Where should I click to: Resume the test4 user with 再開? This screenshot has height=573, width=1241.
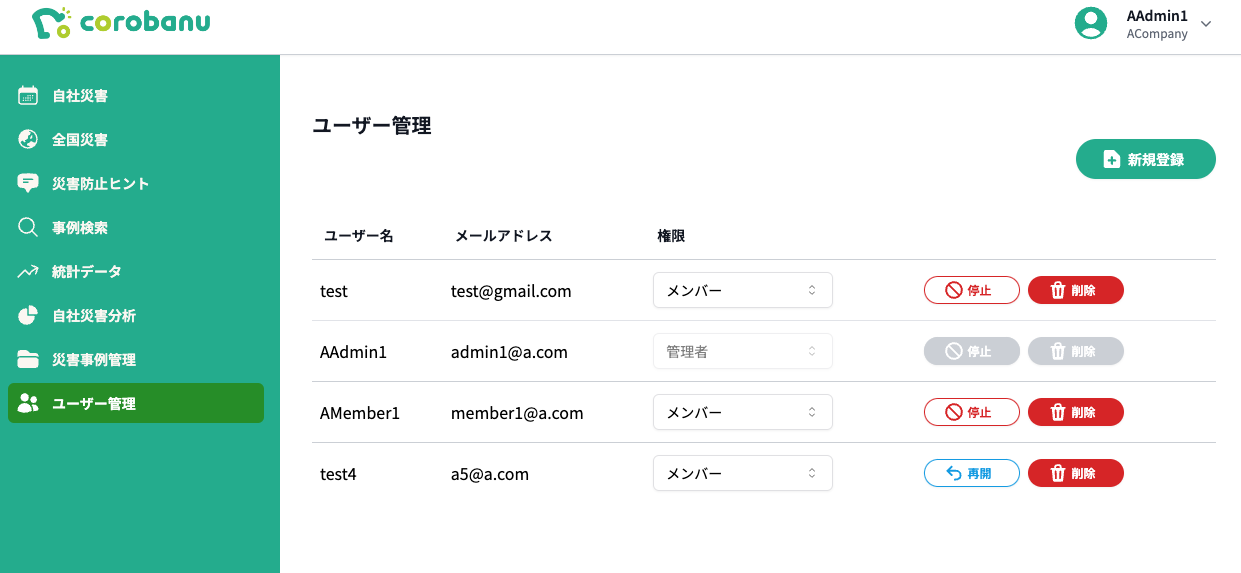point(971,473)
